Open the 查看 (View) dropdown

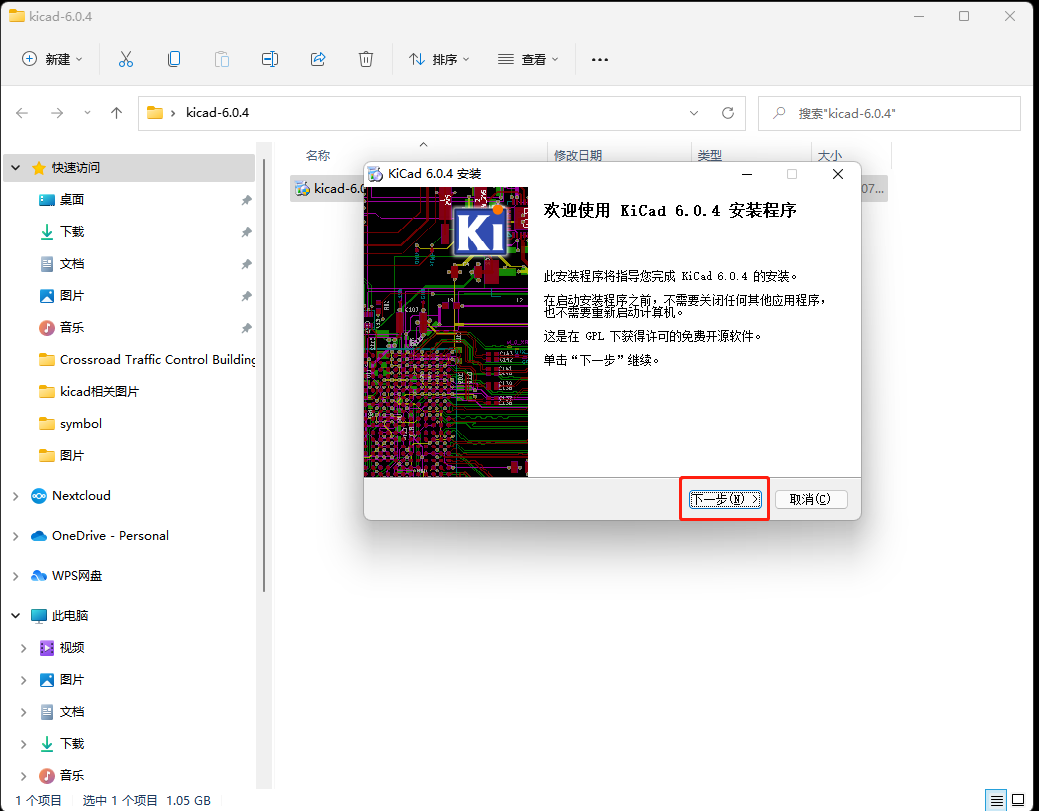528,60
